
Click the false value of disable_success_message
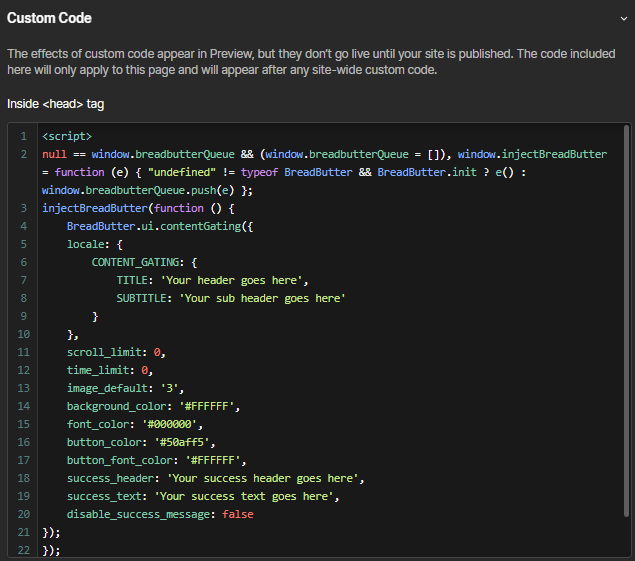[x=238, y=514]
